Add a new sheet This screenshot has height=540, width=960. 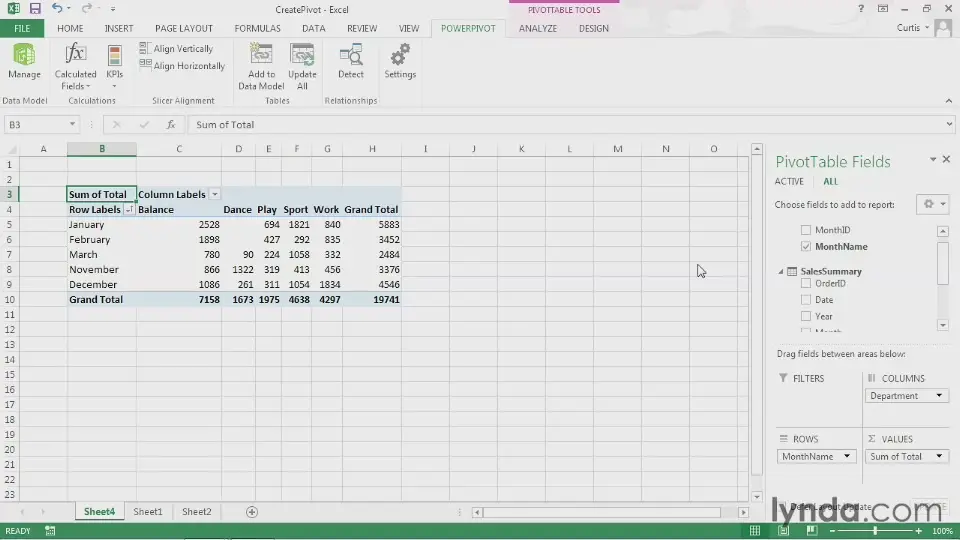coord(252,512)
